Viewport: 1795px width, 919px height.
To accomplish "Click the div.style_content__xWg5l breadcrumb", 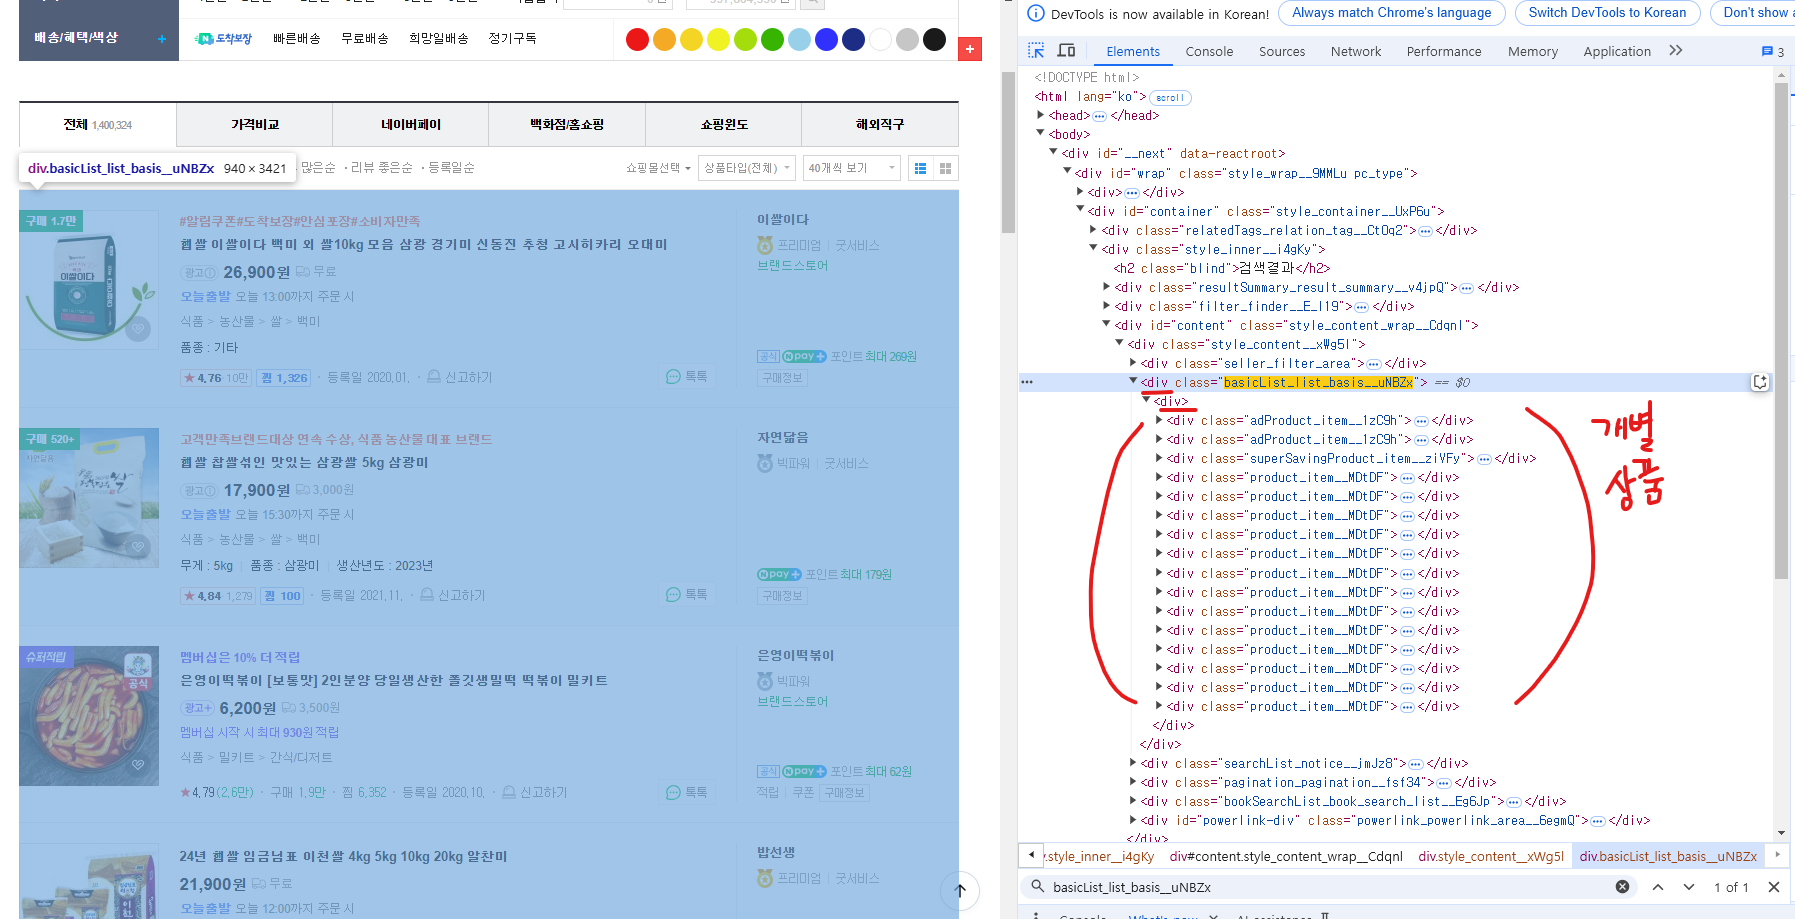I will tap(1491, 856).
